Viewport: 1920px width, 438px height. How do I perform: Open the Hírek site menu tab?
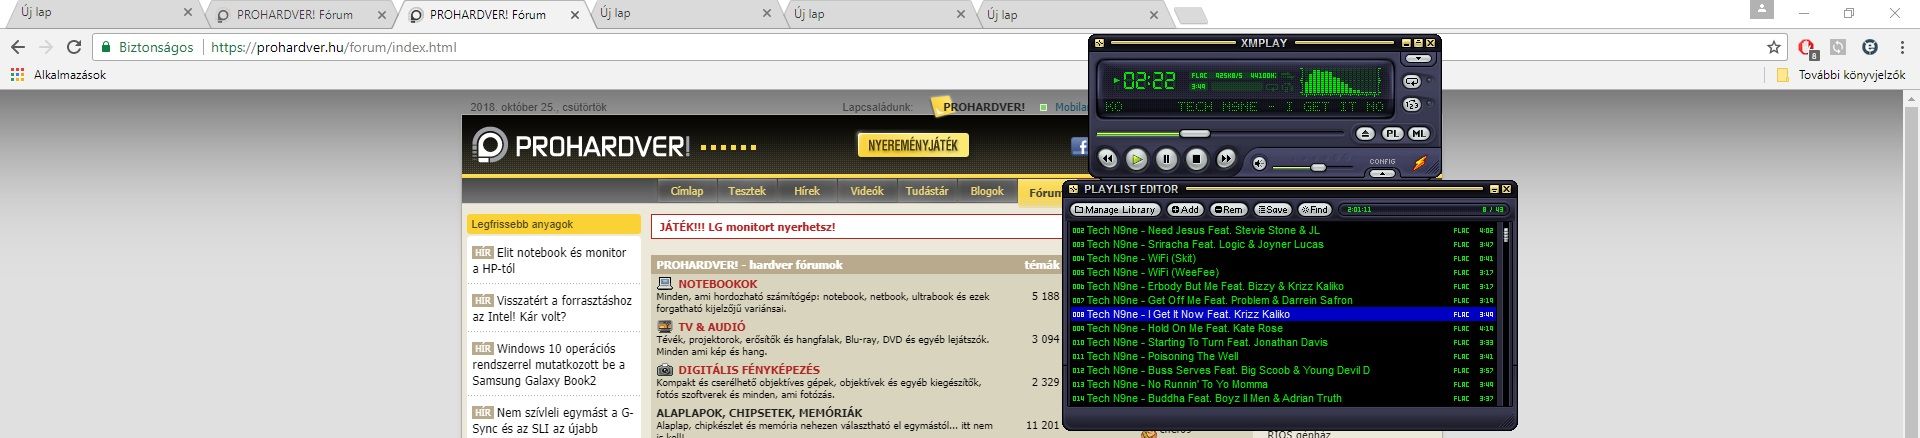pos(807,191)
